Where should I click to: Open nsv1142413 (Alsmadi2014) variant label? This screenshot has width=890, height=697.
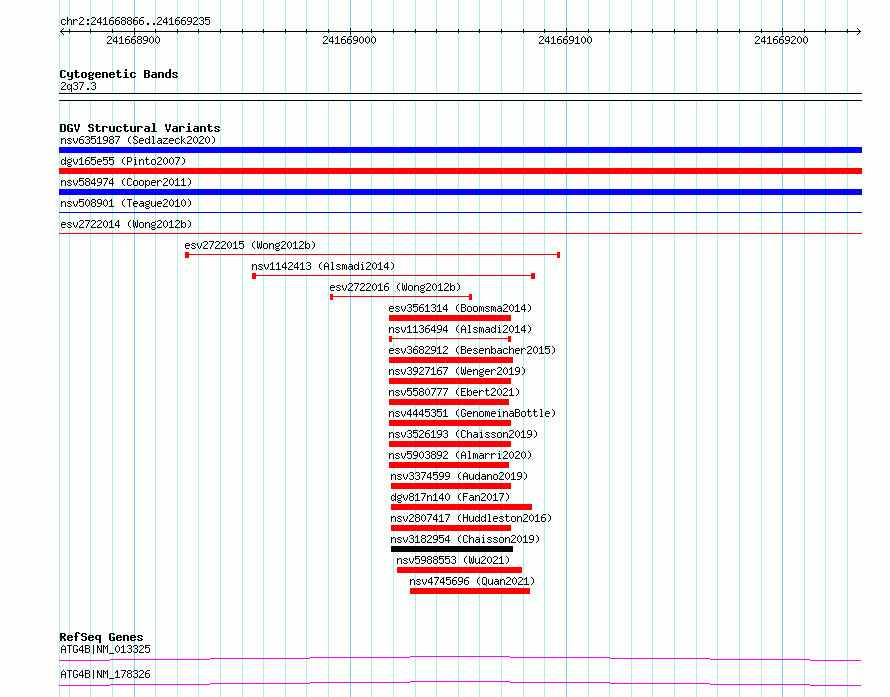click(323, 266)
